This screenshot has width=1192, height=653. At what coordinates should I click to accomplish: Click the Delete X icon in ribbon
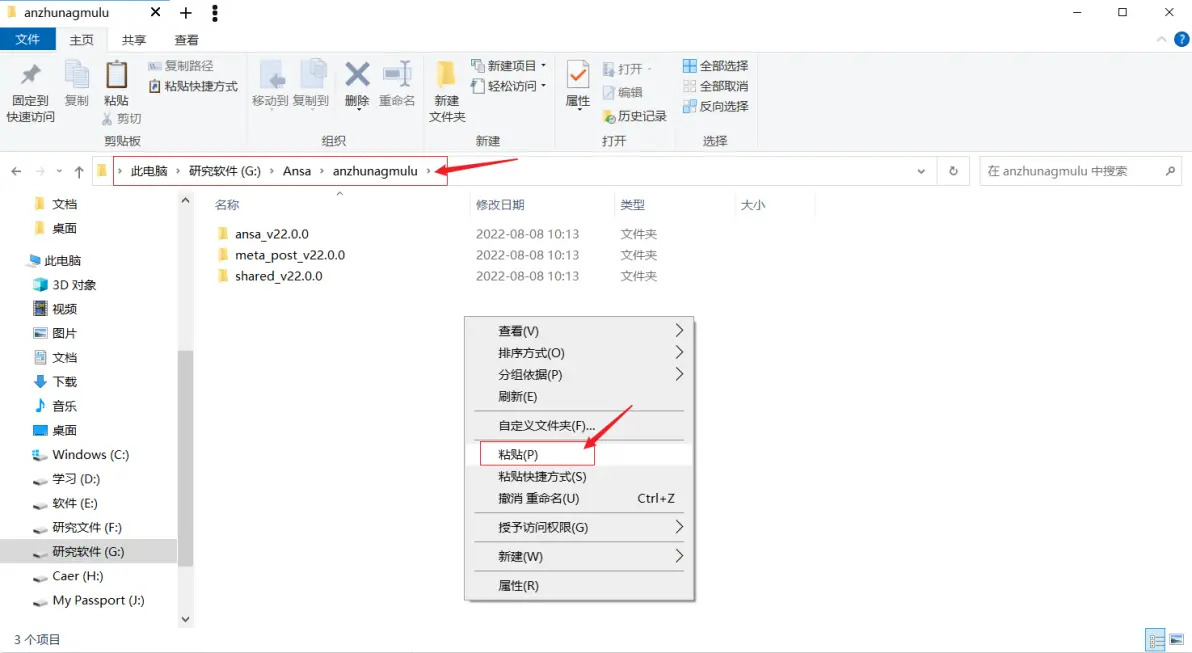[x=357, y=74]
